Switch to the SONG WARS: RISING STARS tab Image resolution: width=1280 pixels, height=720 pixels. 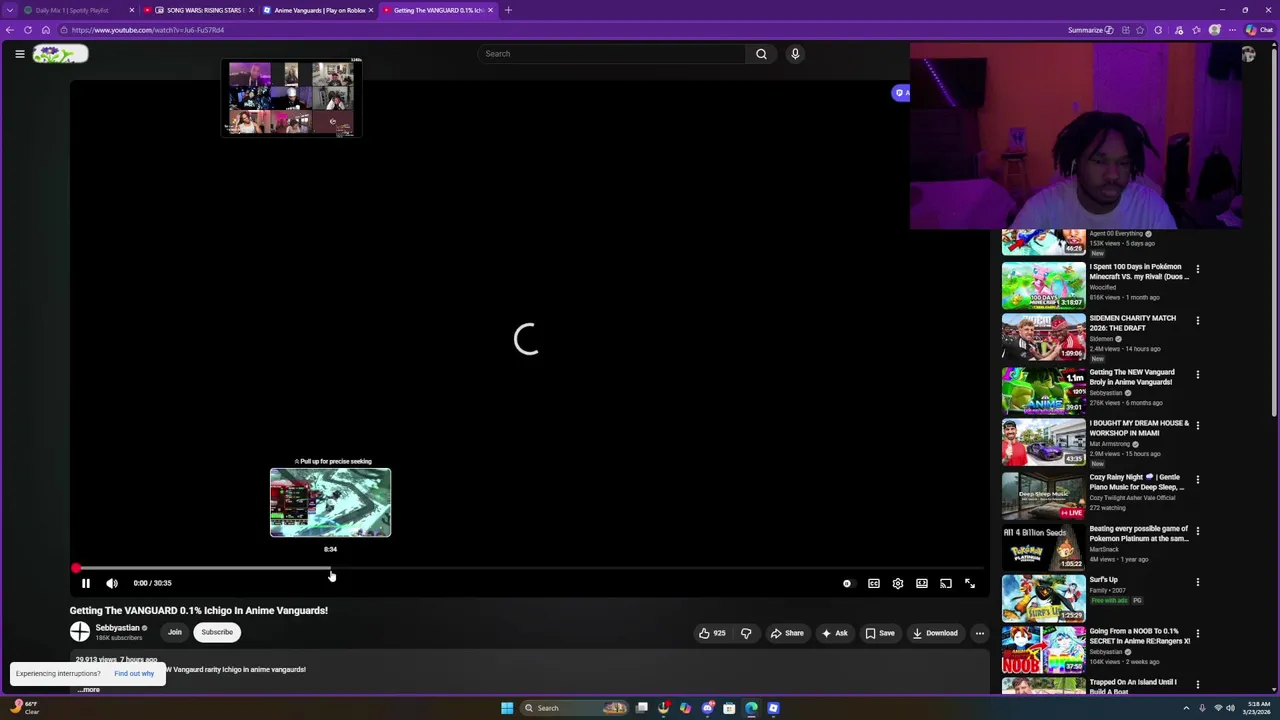click(200, 10)
